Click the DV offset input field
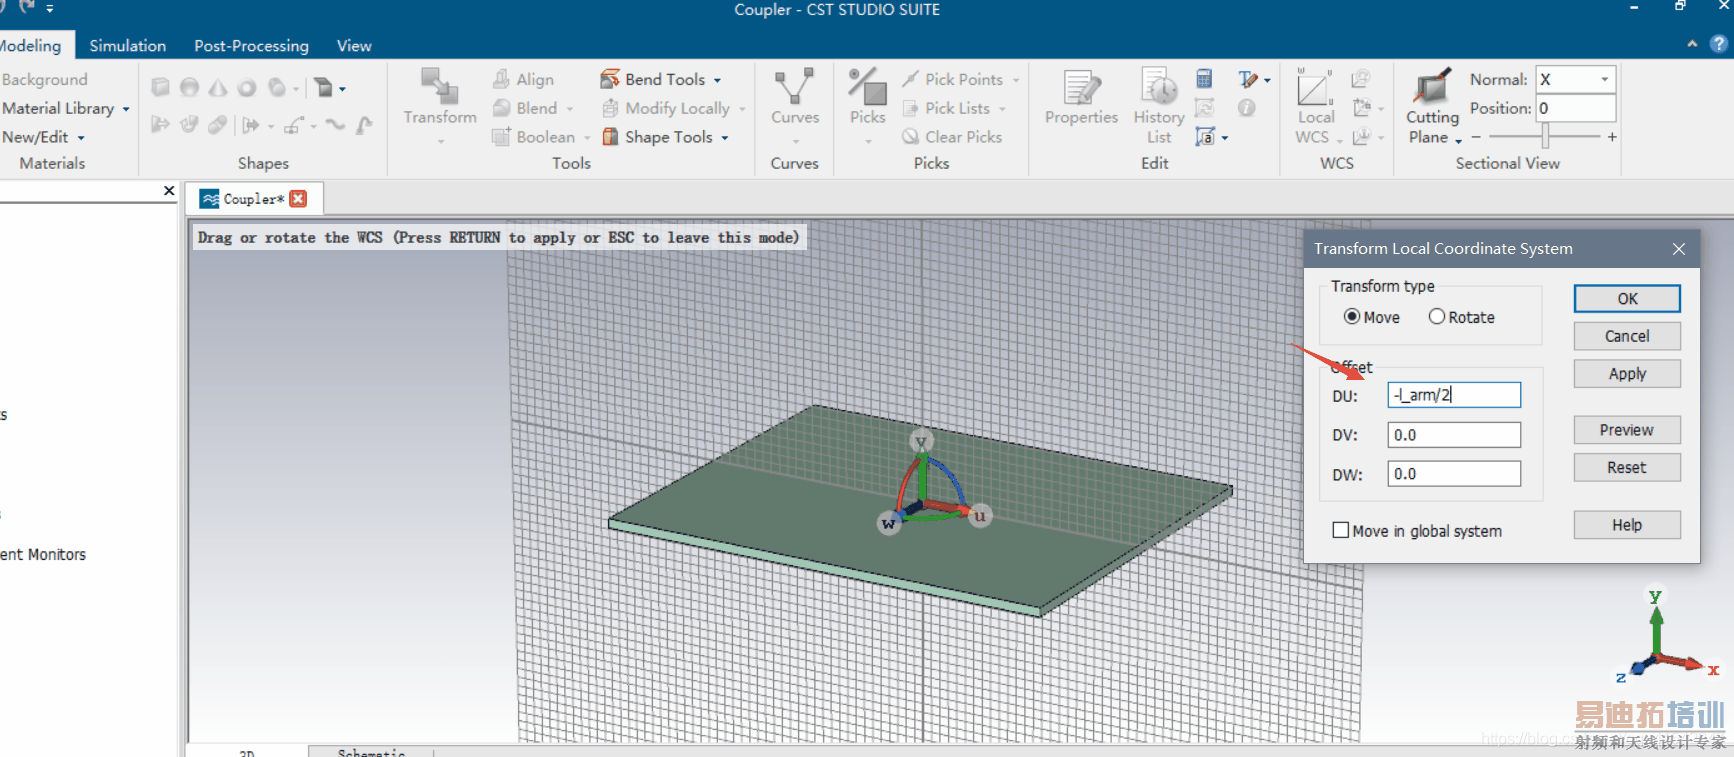 tap(1454, 435)
